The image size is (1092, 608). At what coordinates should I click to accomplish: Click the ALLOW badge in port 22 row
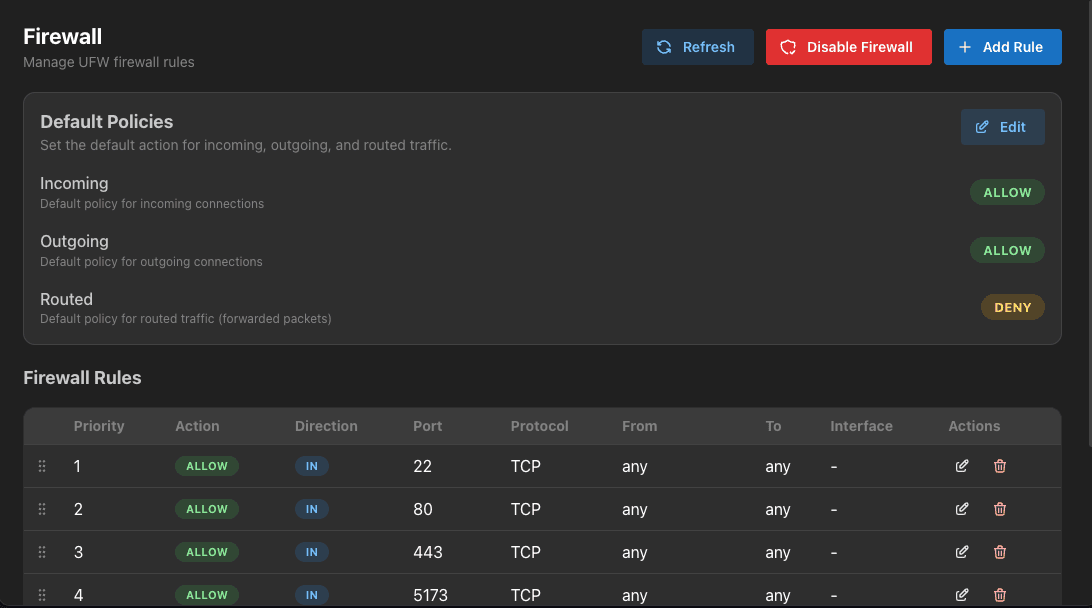207,466
